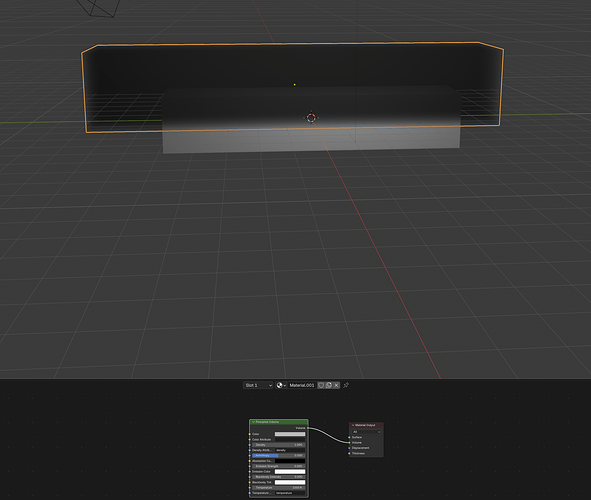Click the Volume input socket on Material Output
This screenshot has width=591, height=500.
349,443
